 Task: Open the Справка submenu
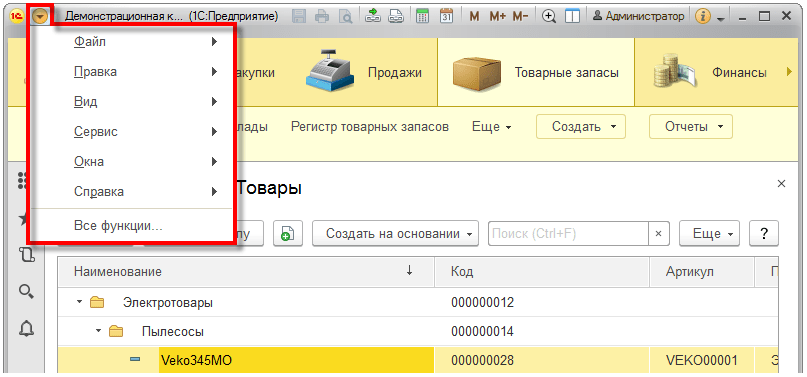(132, 192)
